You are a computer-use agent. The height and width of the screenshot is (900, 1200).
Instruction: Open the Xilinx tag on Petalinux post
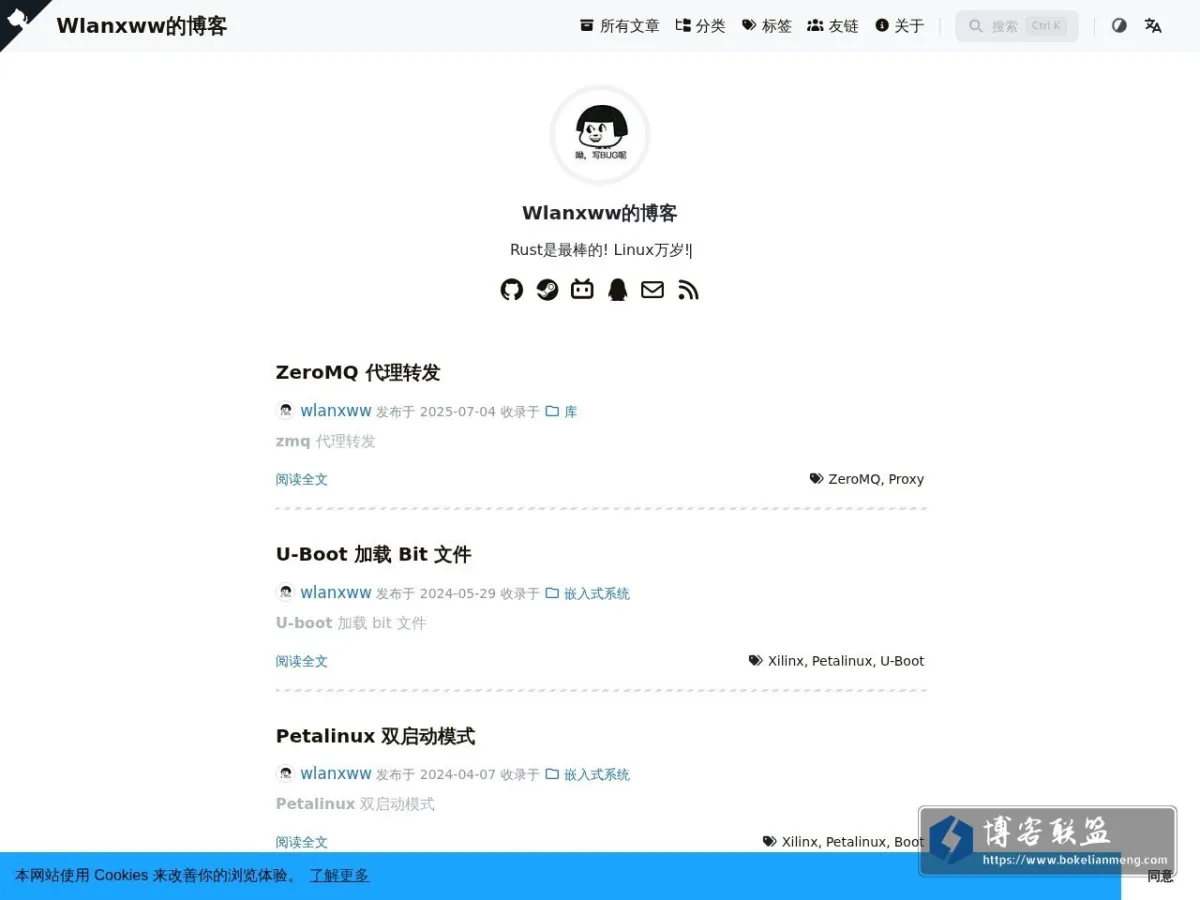[x=800, y=842]
